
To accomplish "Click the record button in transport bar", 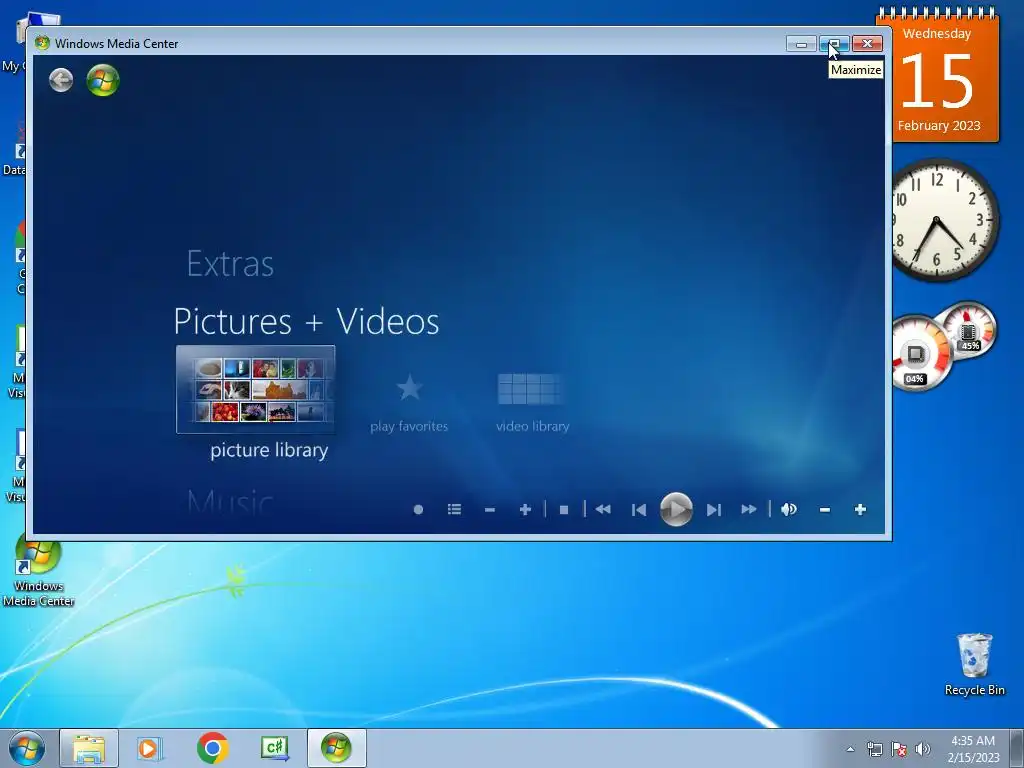I will [419, 509].
